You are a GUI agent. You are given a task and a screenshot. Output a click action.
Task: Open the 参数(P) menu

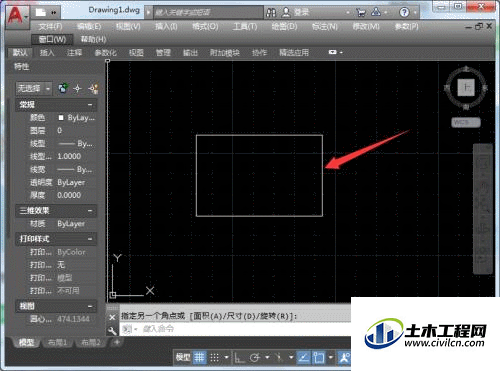click(406, 26)
